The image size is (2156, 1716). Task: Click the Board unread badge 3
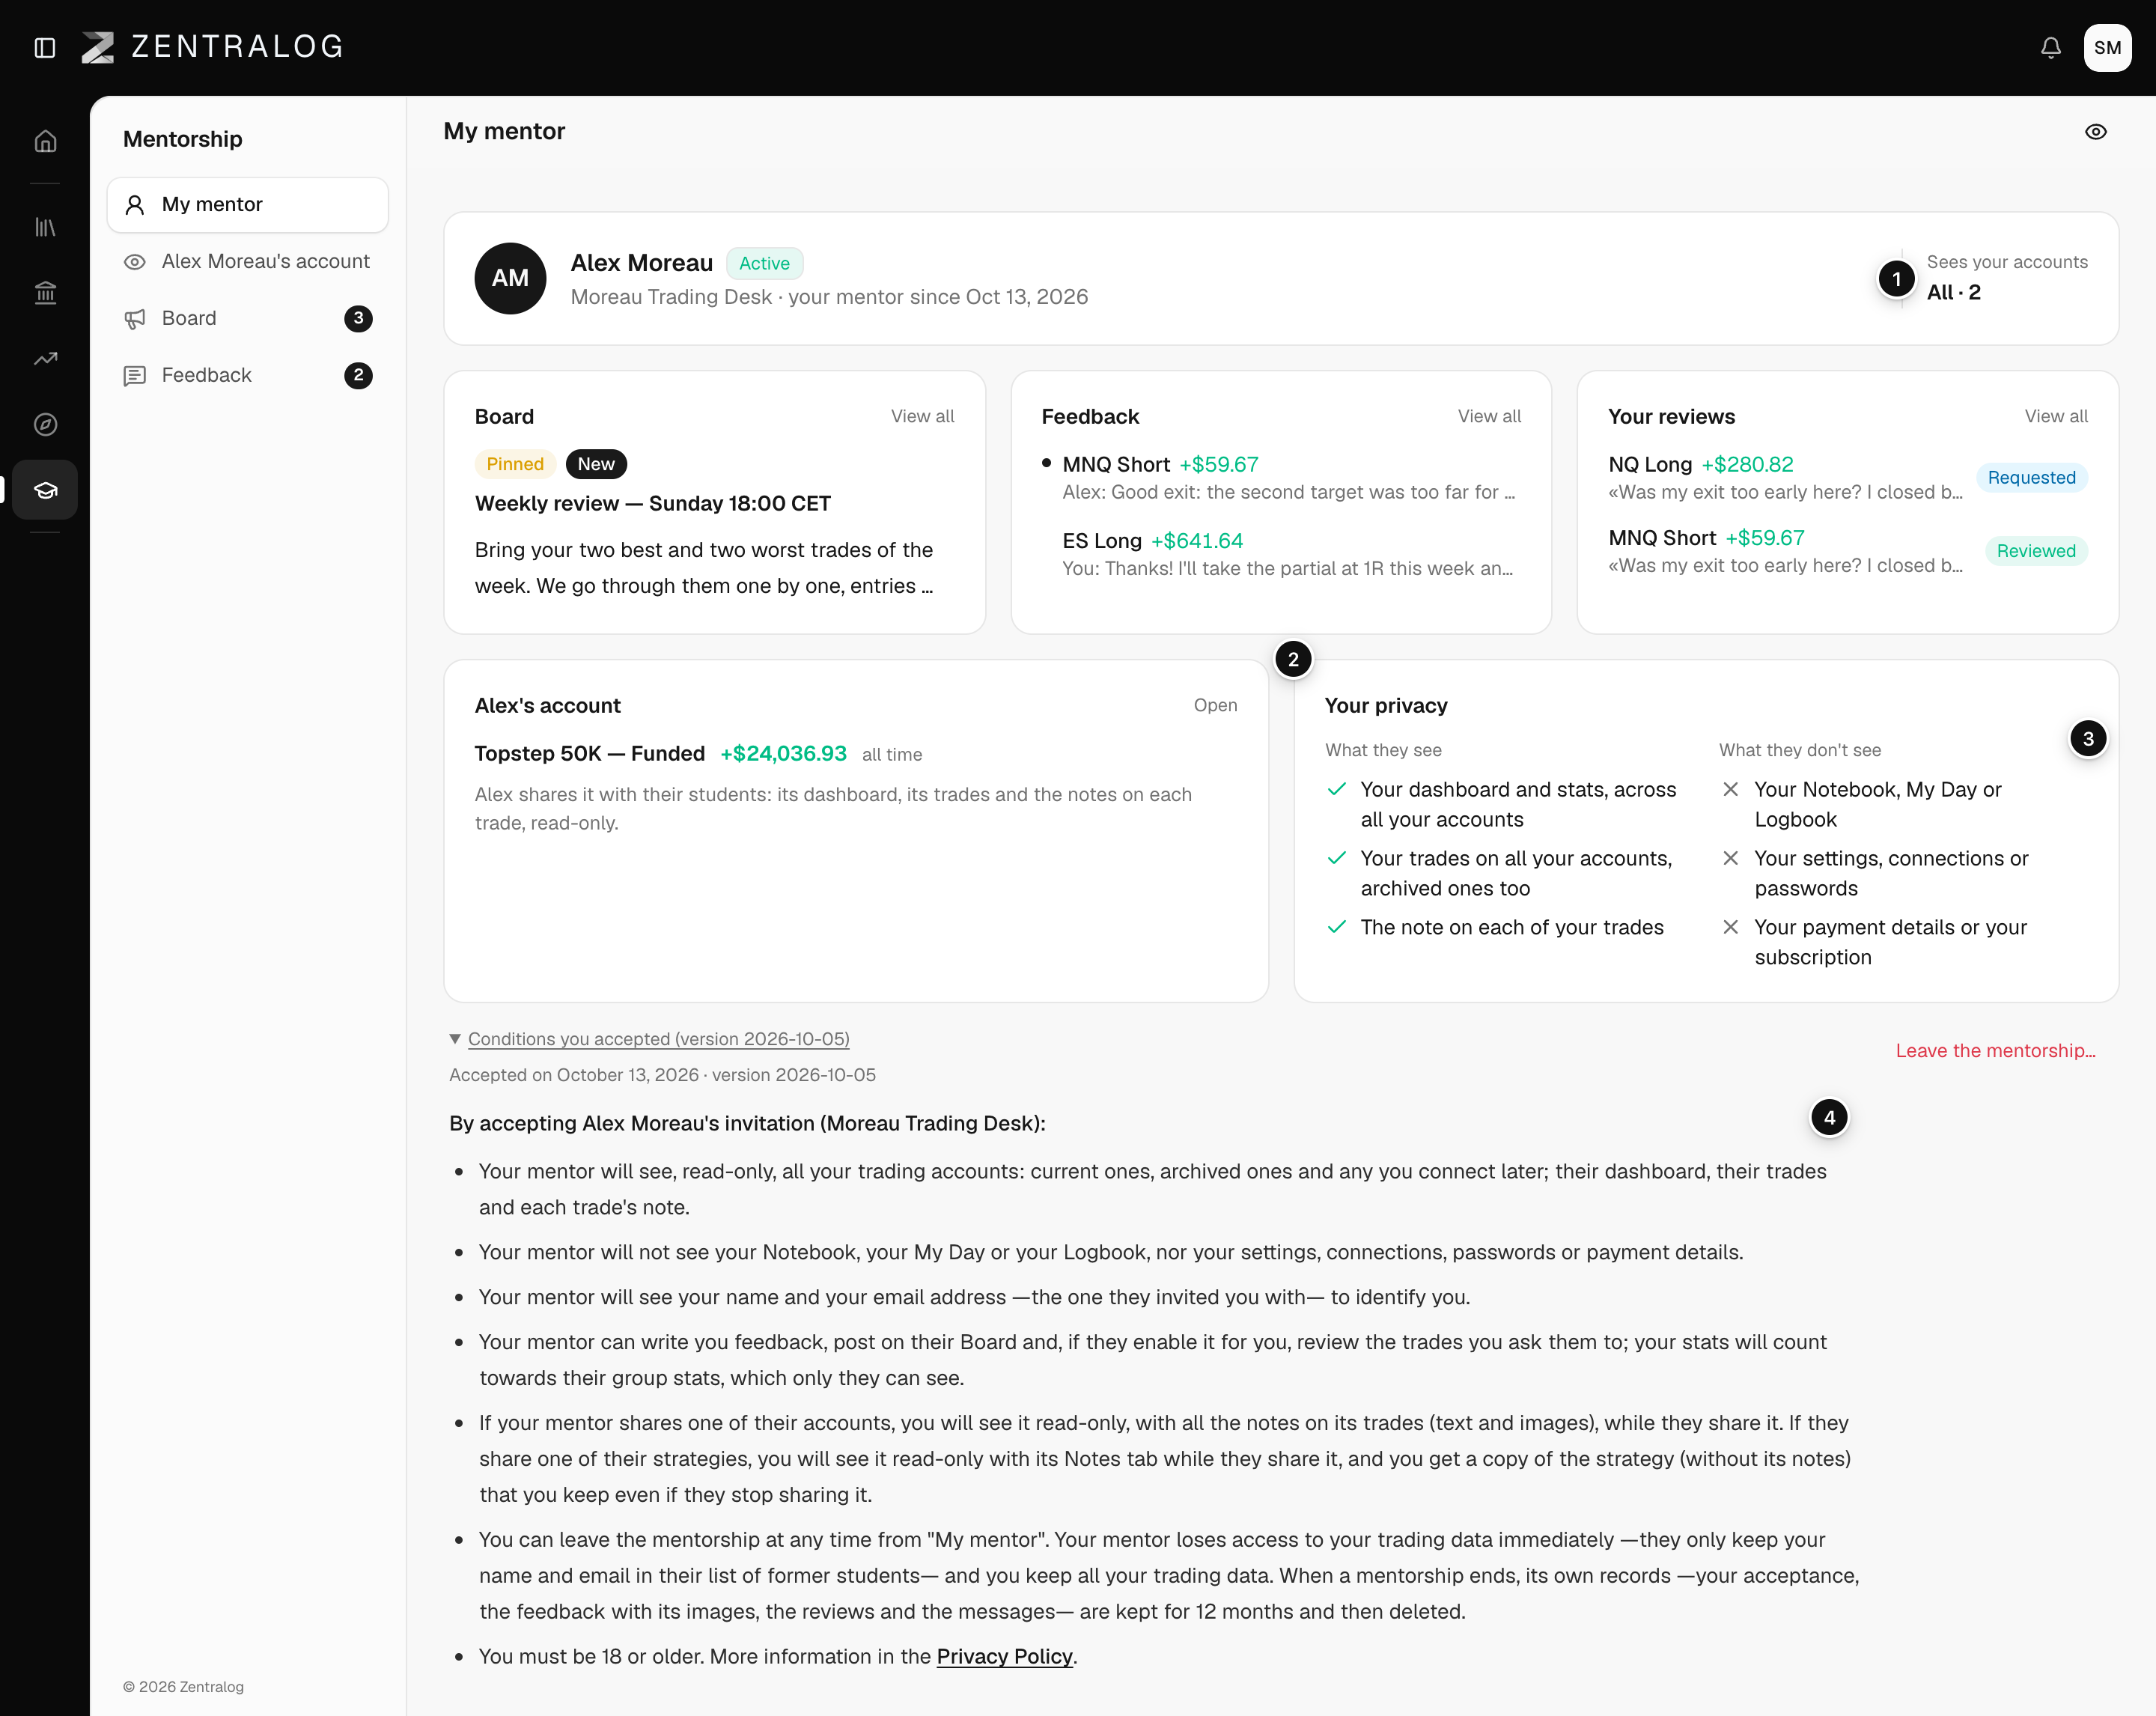tap(358, 318)
